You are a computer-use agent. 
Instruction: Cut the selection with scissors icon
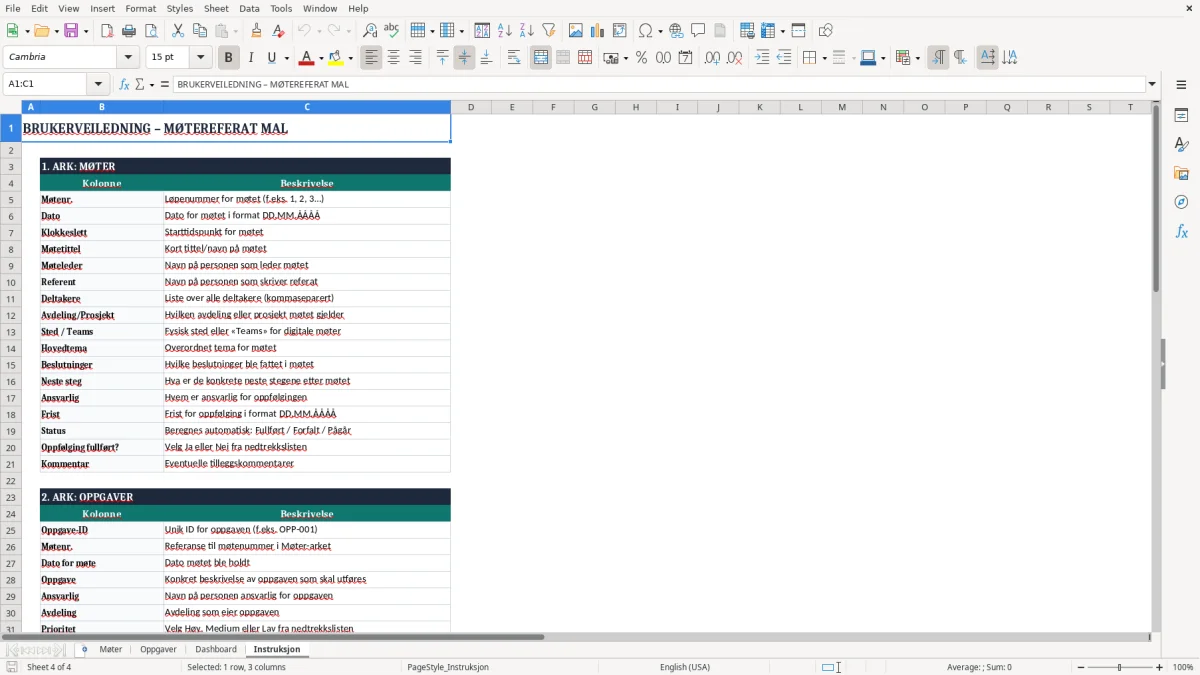pyautogui.click(x=178, y=31)
